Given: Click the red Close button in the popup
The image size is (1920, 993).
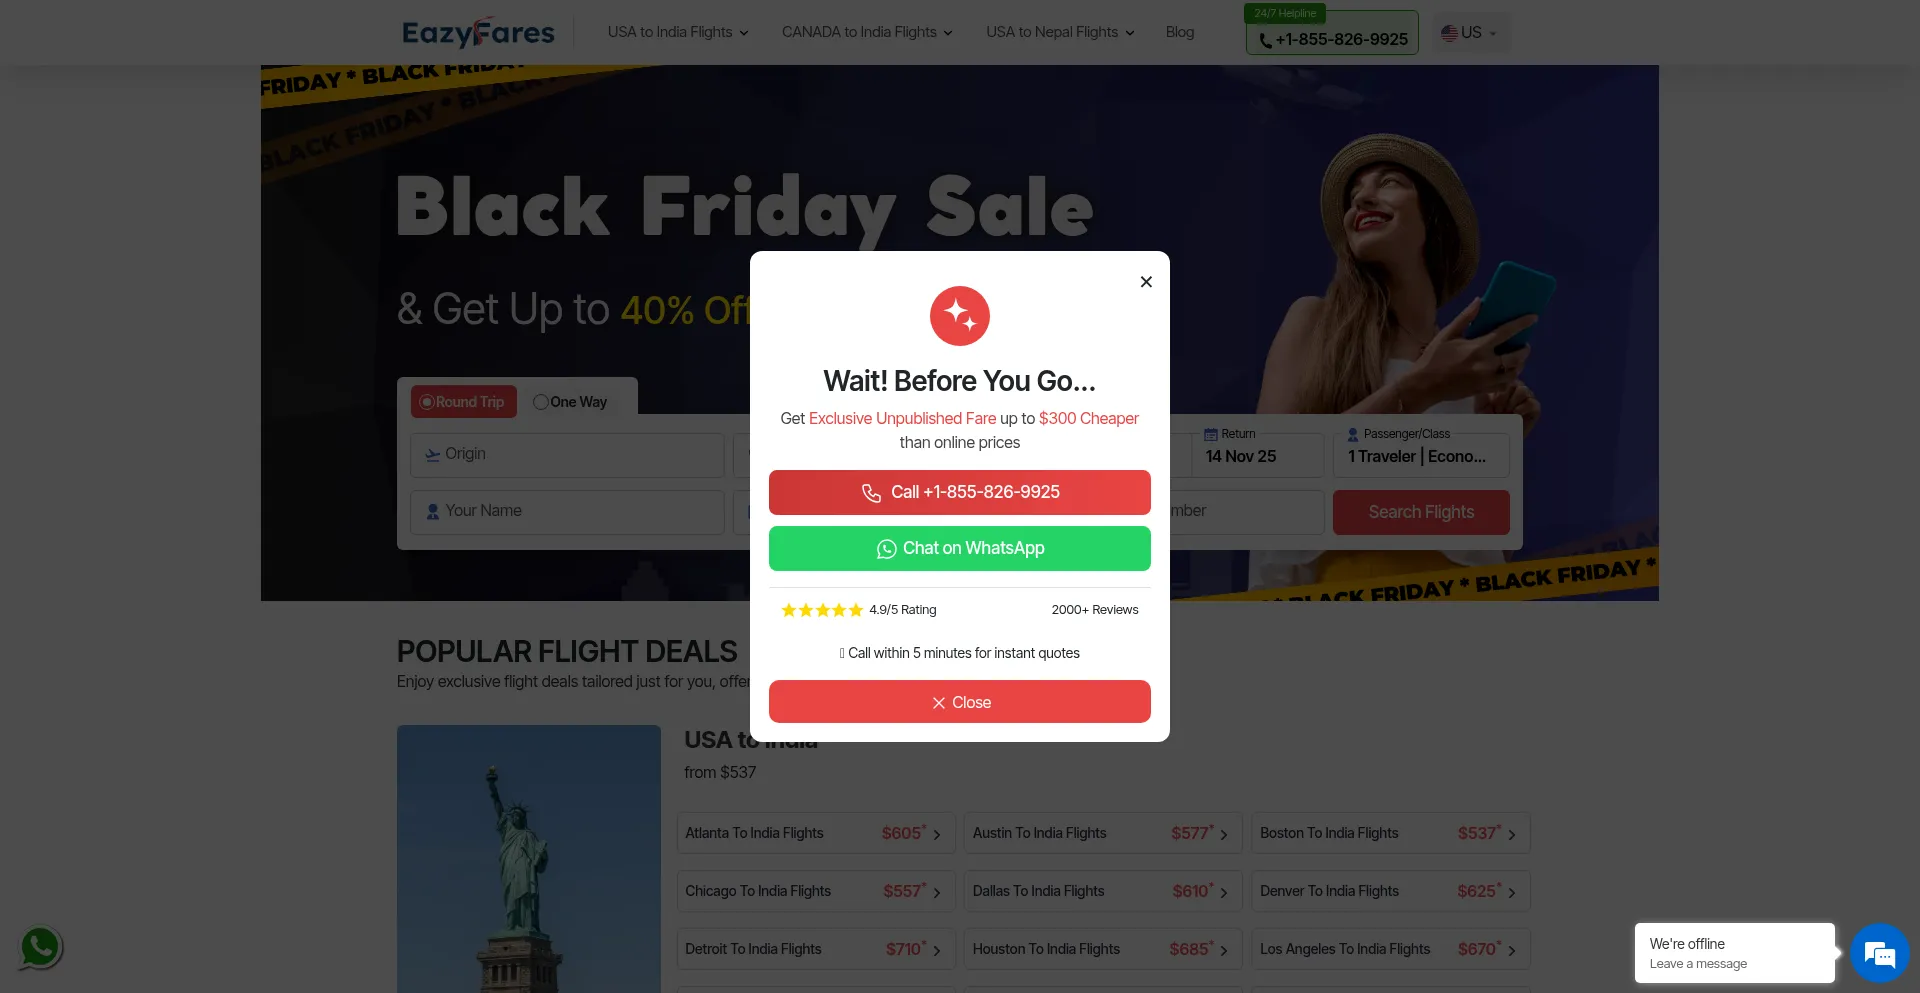Looking at the screenshot, I should pyautogui.click(x=960, y=702).
